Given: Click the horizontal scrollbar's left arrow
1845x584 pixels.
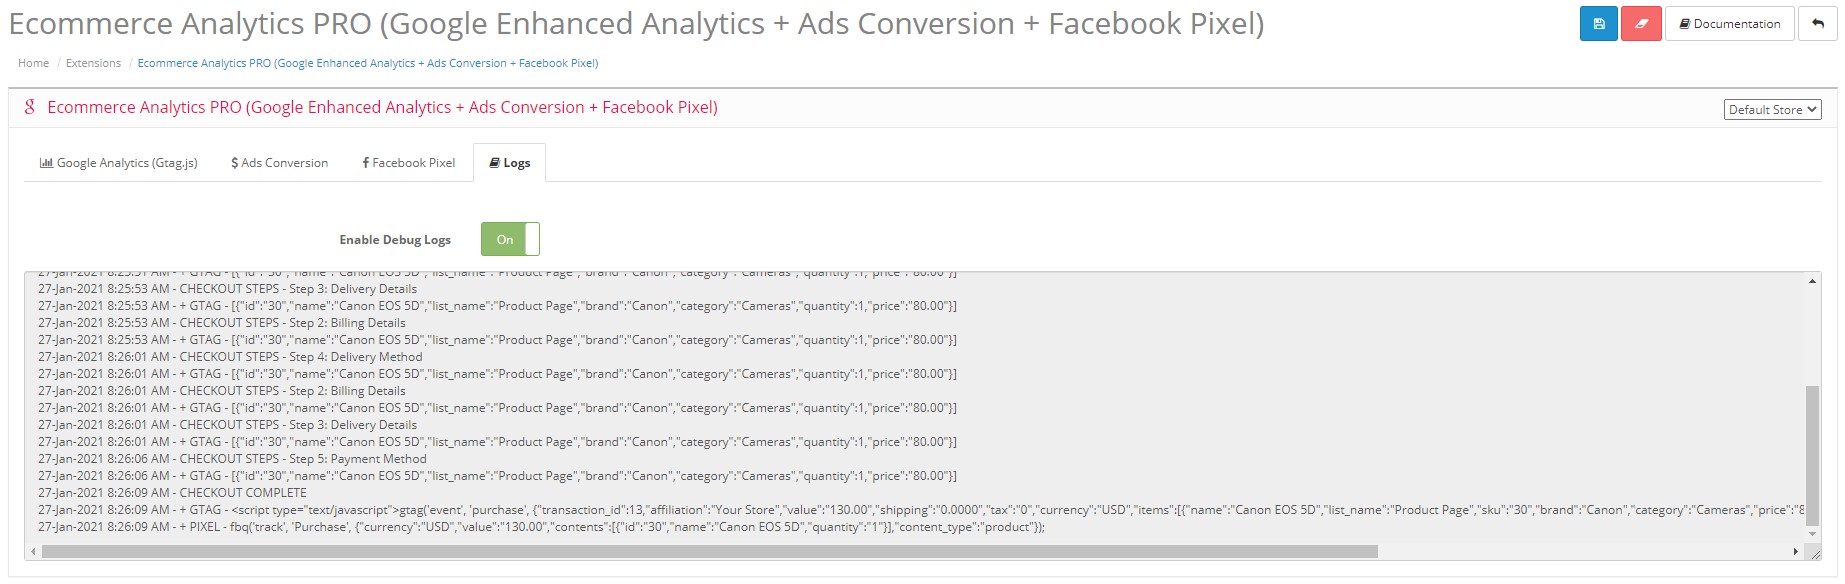Looking at the screenshot, I should click(33, 552).
